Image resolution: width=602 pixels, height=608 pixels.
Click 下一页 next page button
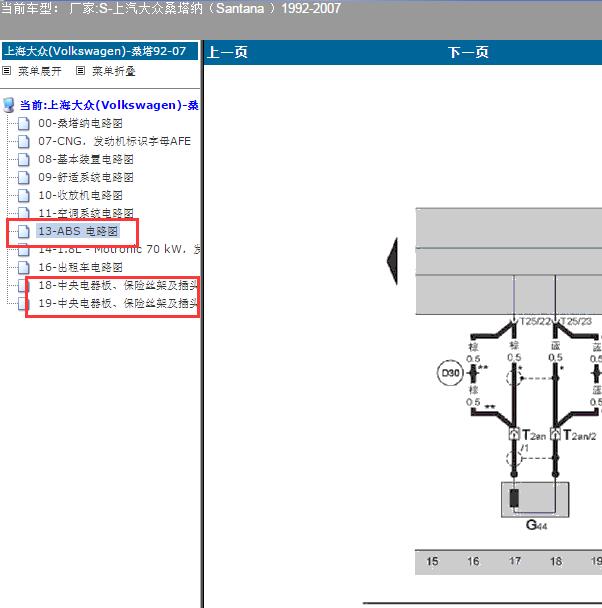[468, 52]
